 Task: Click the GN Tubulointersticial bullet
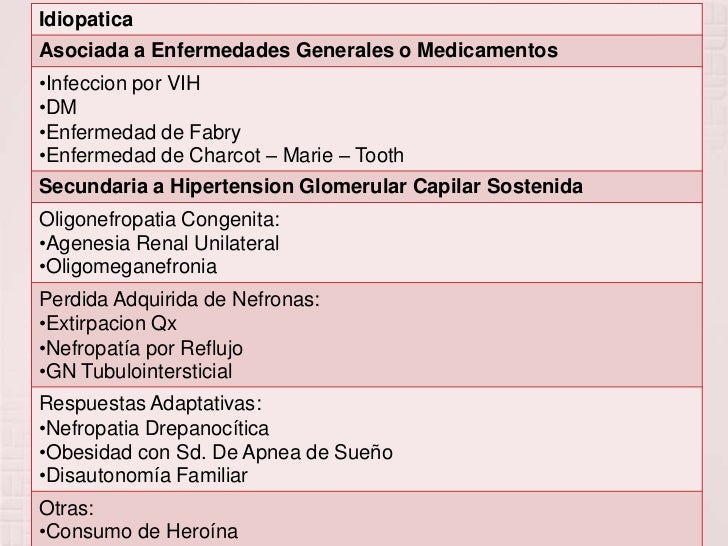pos(136,371)
